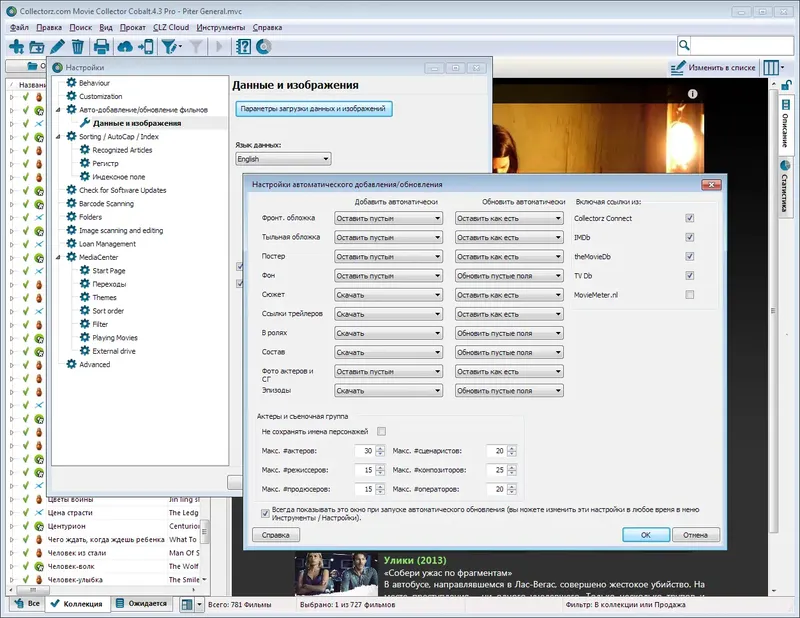Click the Print toolbar icon

click(102, 47)
